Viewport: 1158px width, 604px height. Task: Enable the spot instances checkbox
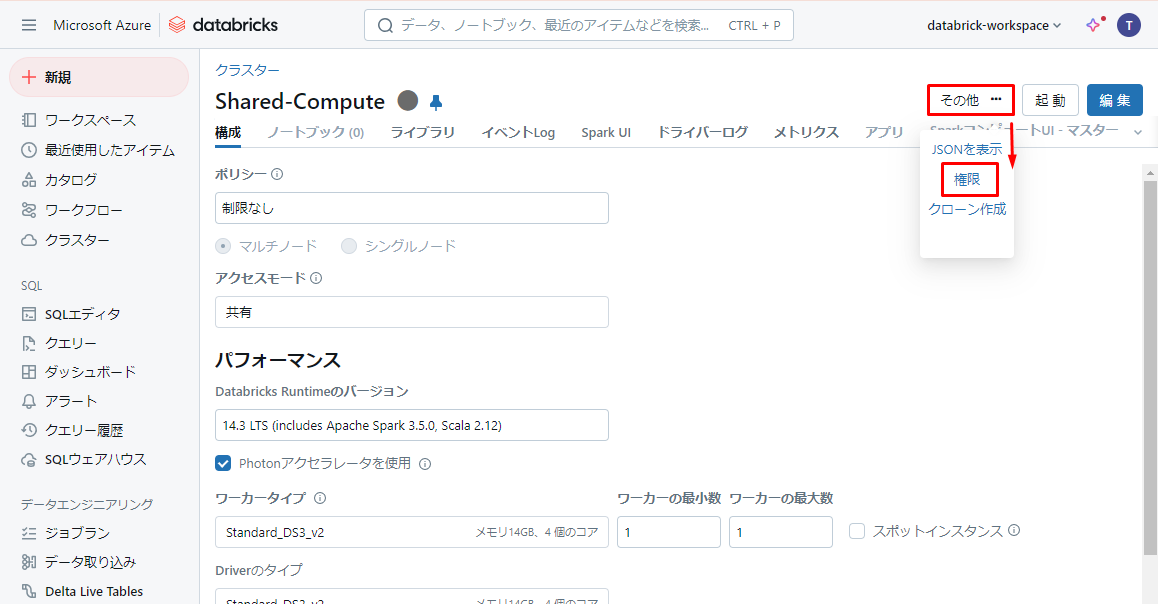pyautogui.click(x=857, y=531)
